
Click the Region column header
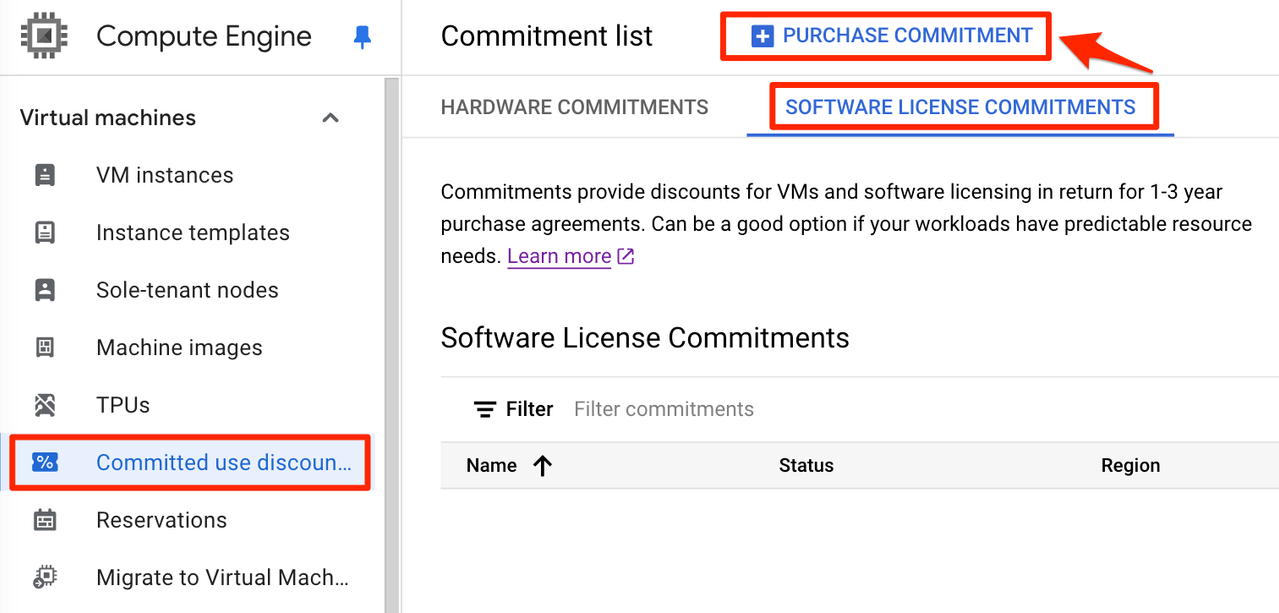coord(1131,465)
